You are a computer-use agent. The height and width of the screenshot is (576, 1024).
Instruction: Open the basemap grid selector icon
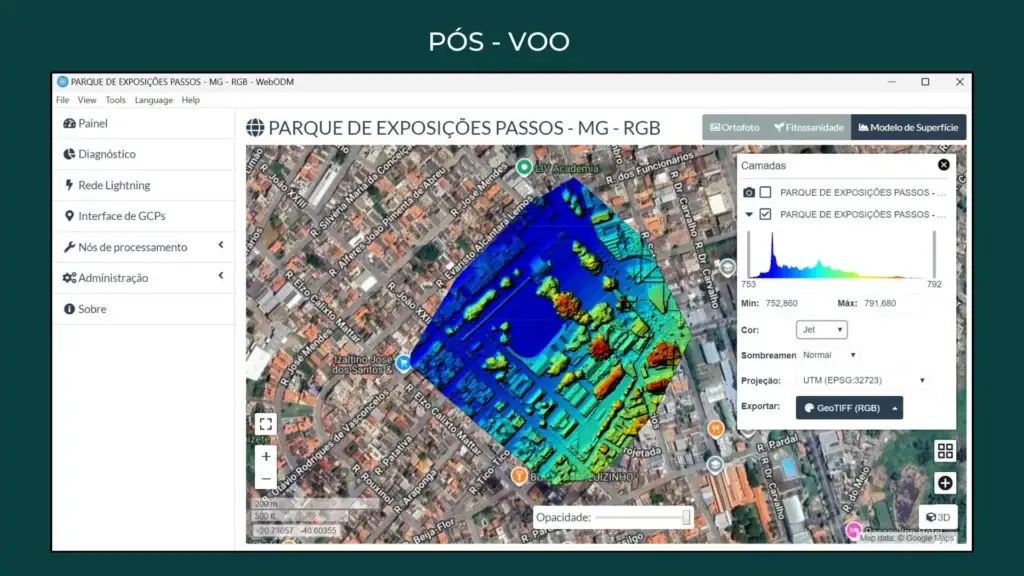945,451
